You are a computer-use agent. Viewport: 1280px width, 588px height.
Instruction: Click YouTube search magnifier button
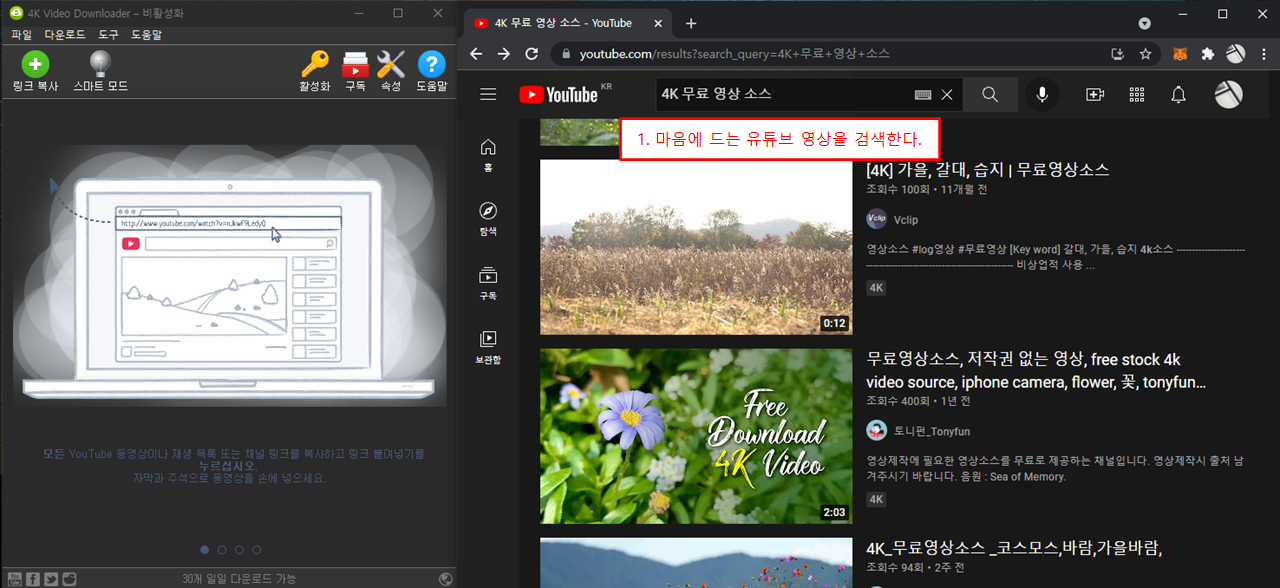pyautogui.click(x=990, y=94)
